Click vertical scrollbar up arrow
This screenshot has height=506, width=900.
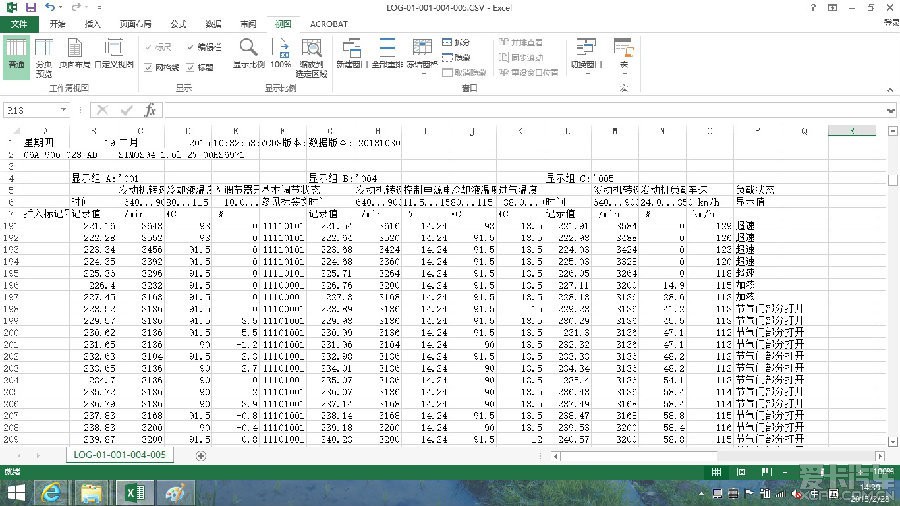(893, 131)
